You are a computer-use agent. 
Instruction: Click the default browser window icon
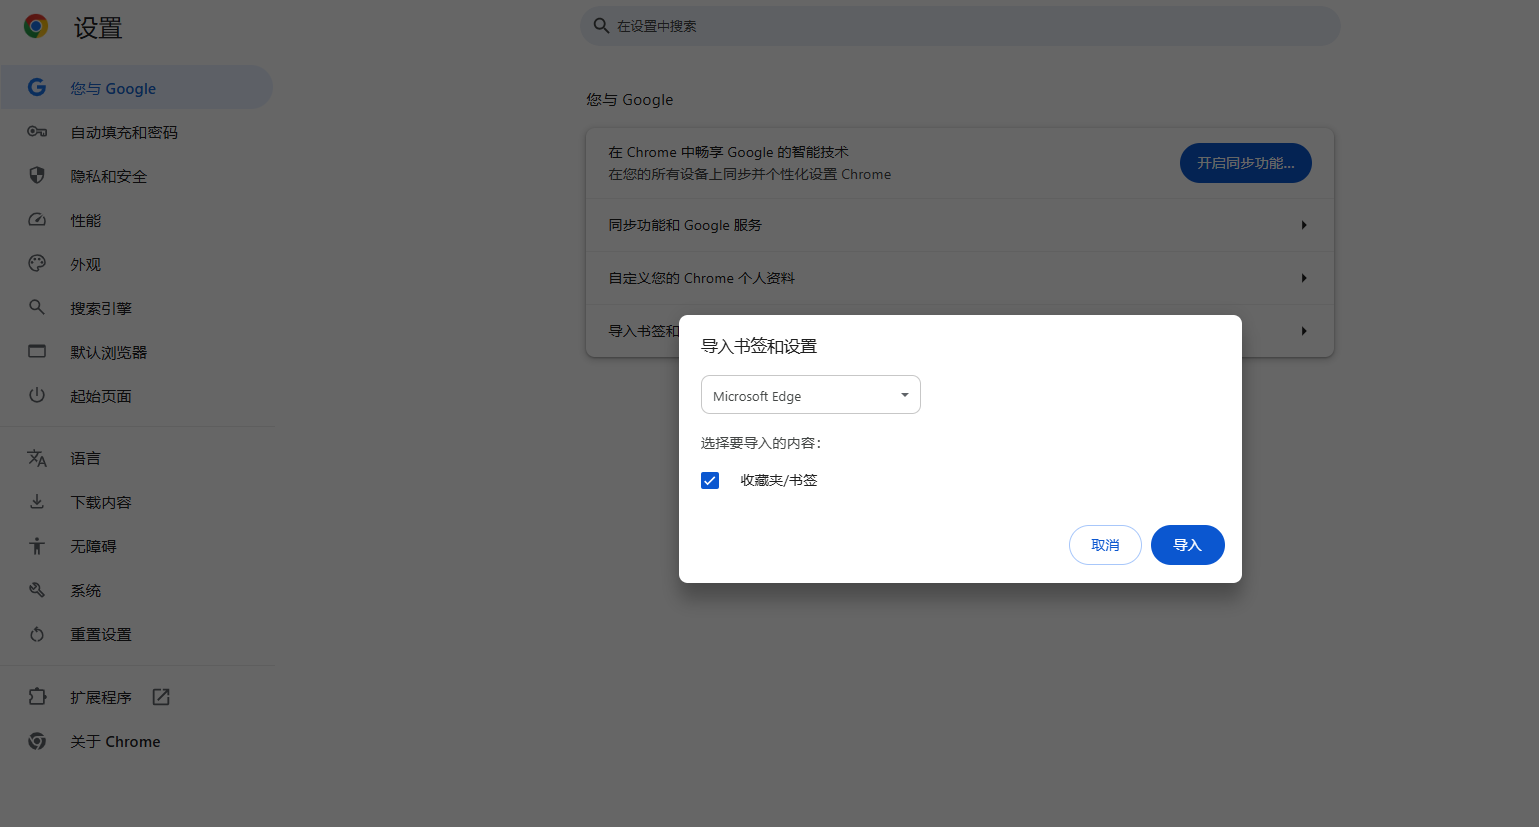click(x=37, y=351)
